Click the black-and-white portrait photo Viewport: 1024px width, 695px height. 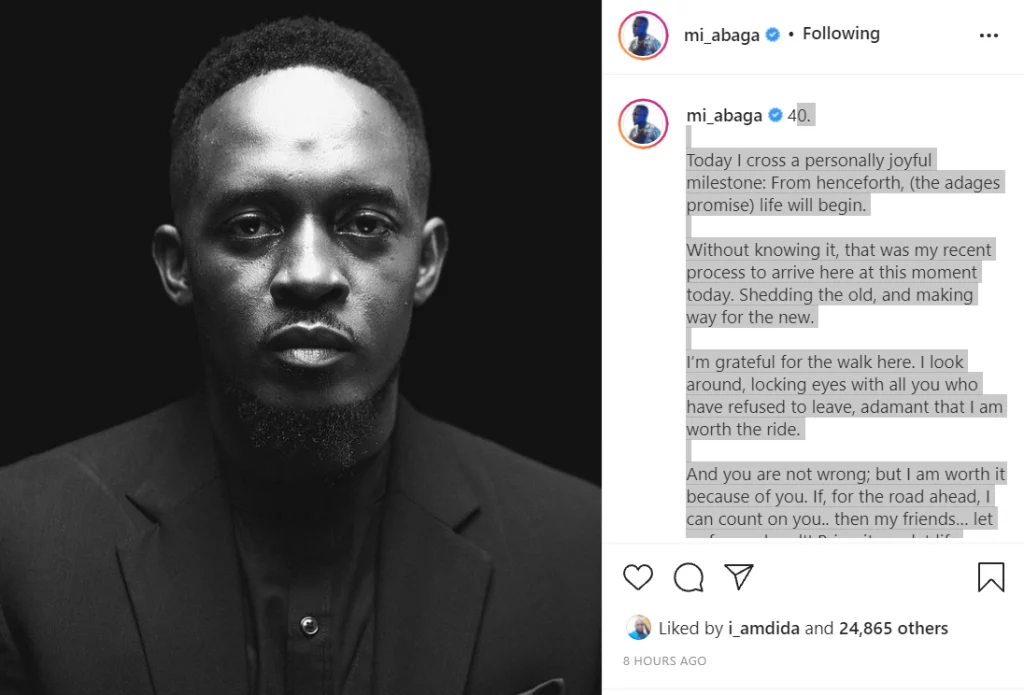[x=300, y=348]
